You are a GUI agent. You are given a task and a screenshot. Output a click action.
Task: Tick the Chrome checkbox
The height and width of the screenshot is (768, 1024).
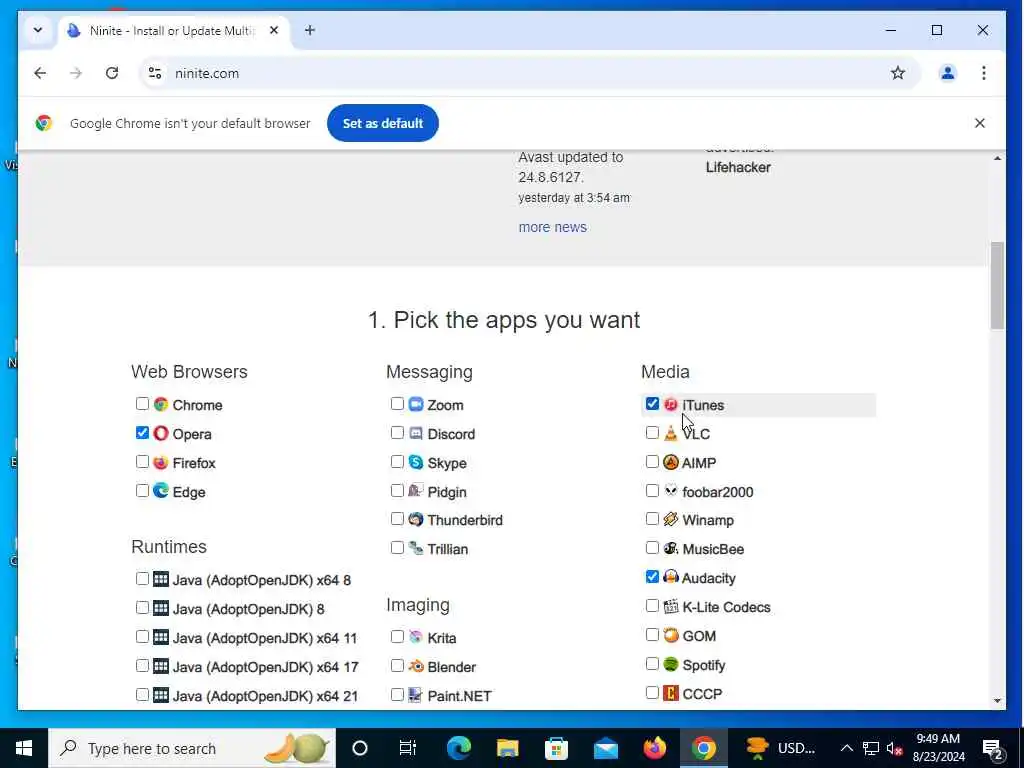(142, 404)
